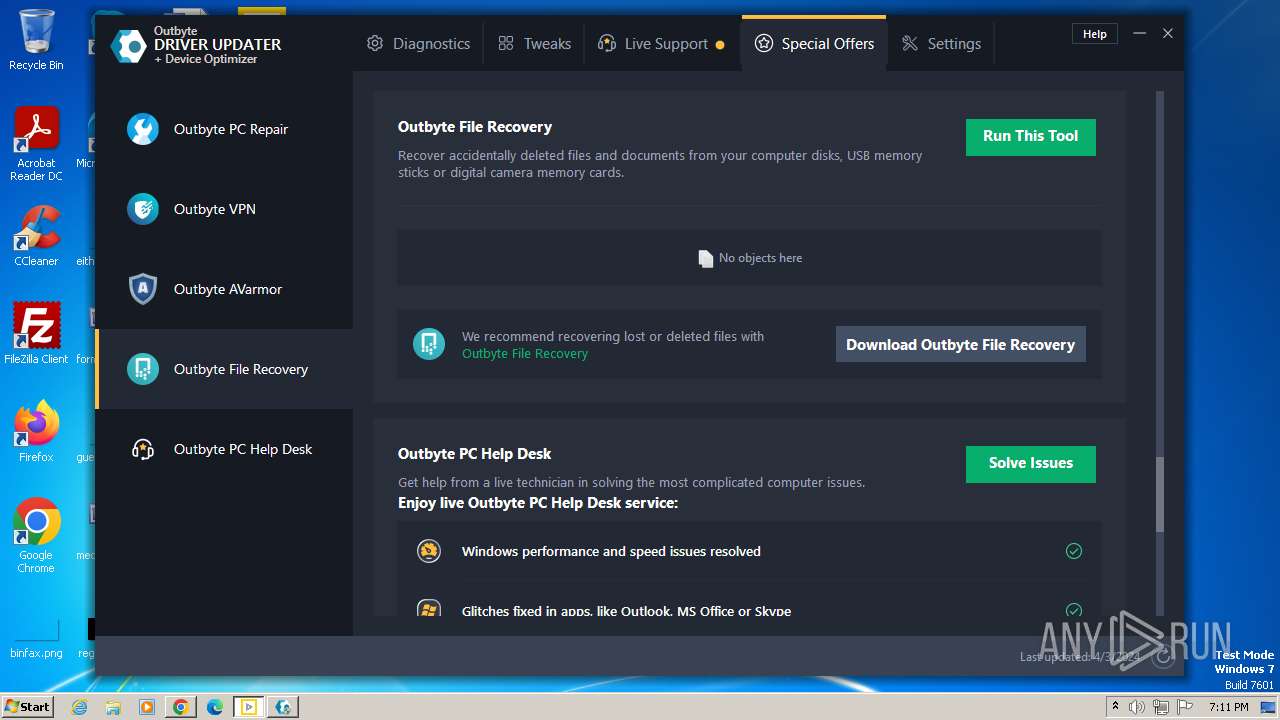Click the volume speaker tray icon
Viewport: 1280px width, 720px height.
1137,707
